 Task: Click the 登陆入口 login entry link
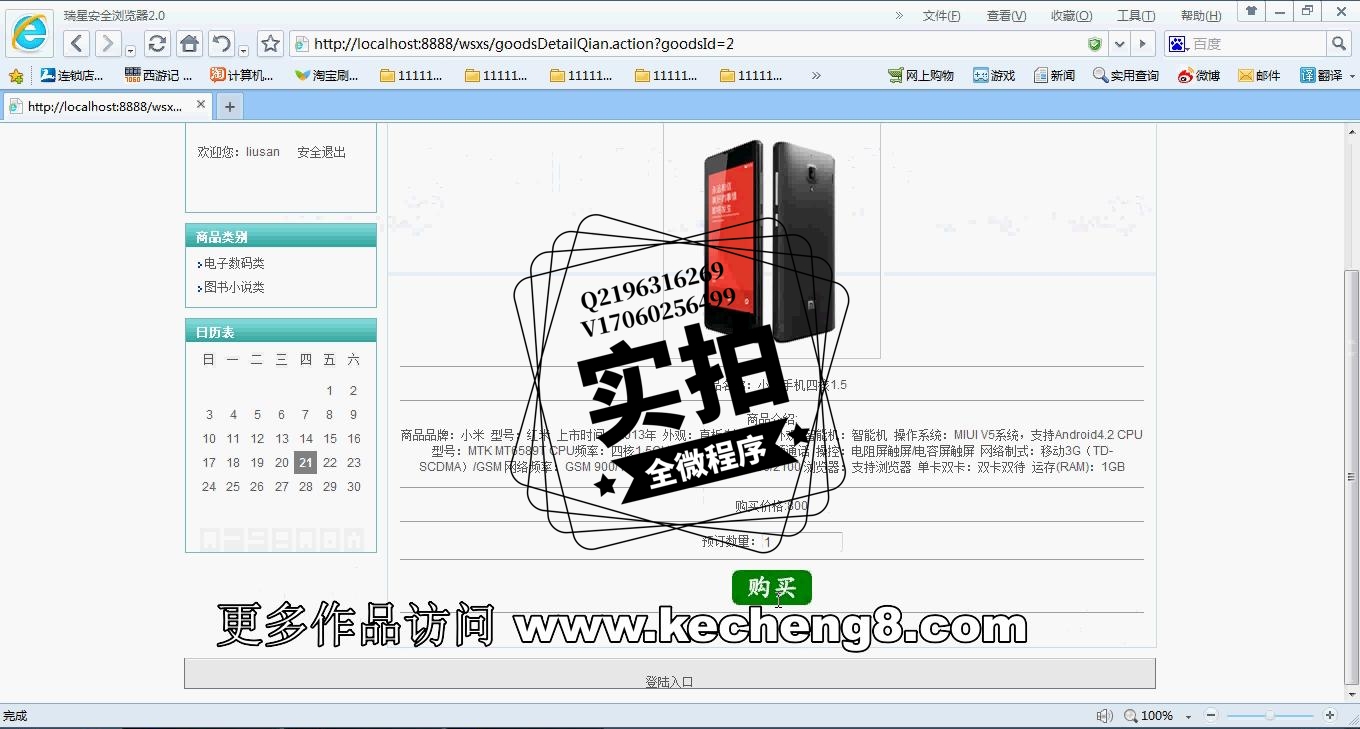point(669,682)
